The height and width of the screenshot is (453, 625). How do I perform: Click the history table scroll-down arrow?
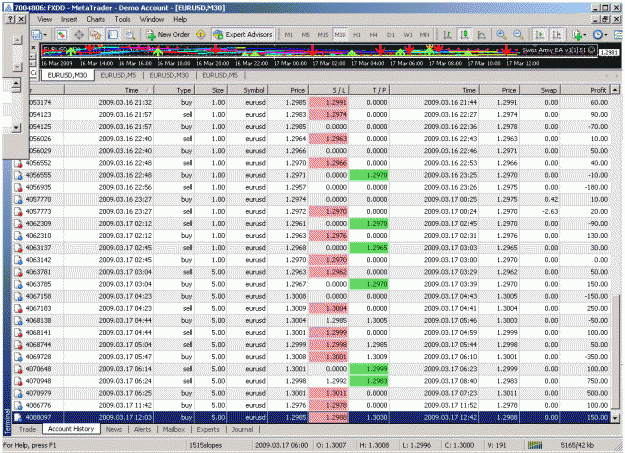(615, 418)
